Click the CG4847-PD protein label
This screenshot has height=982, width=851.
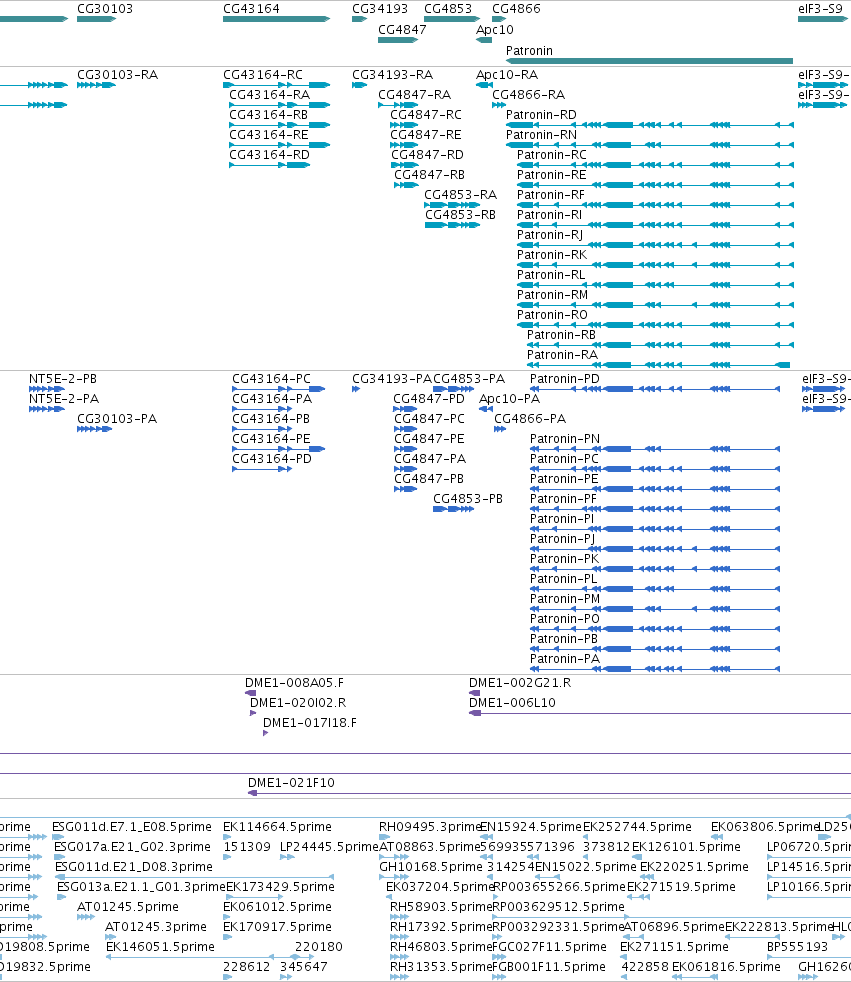[x=429, y=399]
